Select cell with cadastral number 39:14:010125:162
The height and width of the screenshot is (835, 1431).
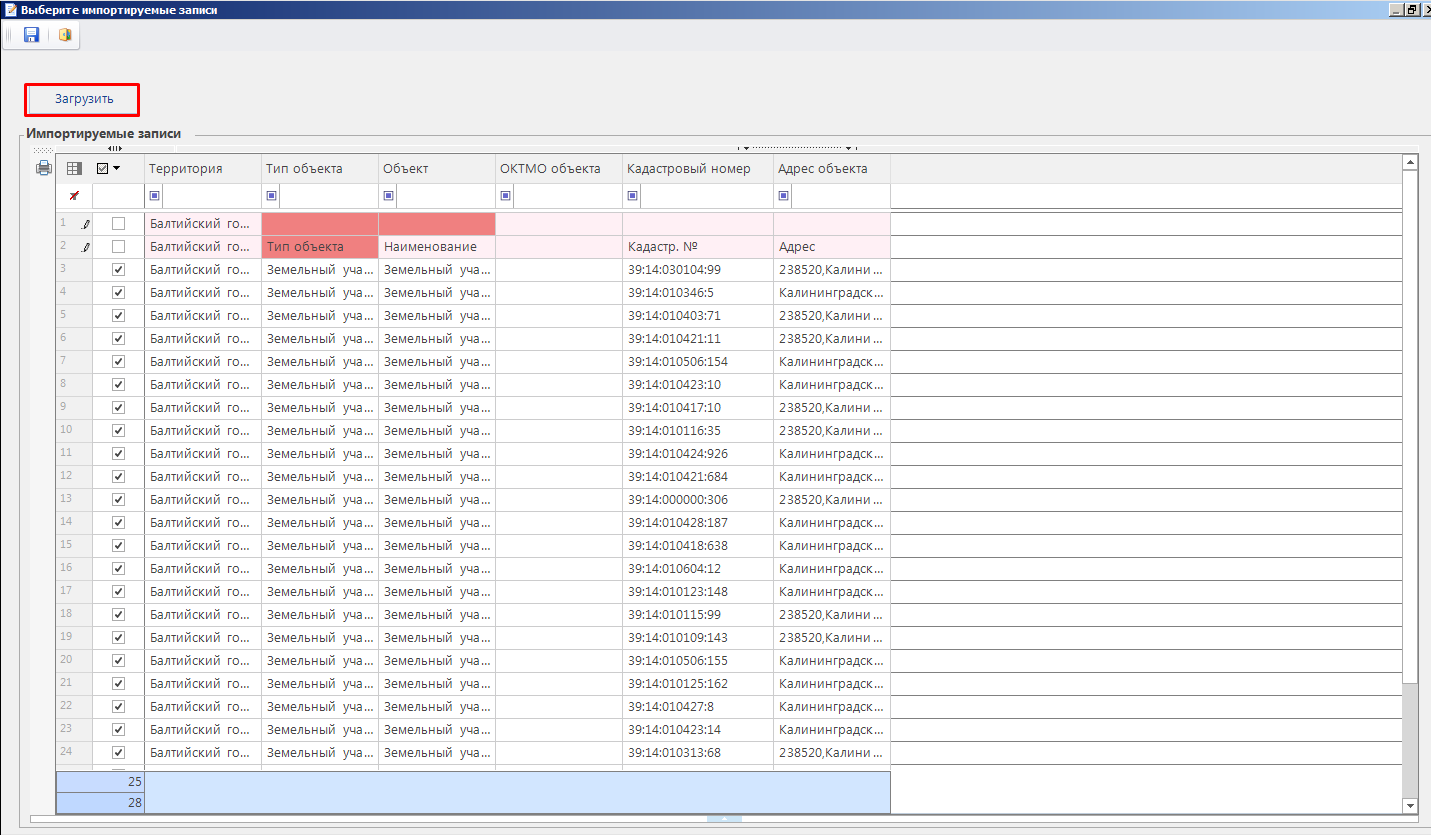pyautogui.click(x=698, y=684)
